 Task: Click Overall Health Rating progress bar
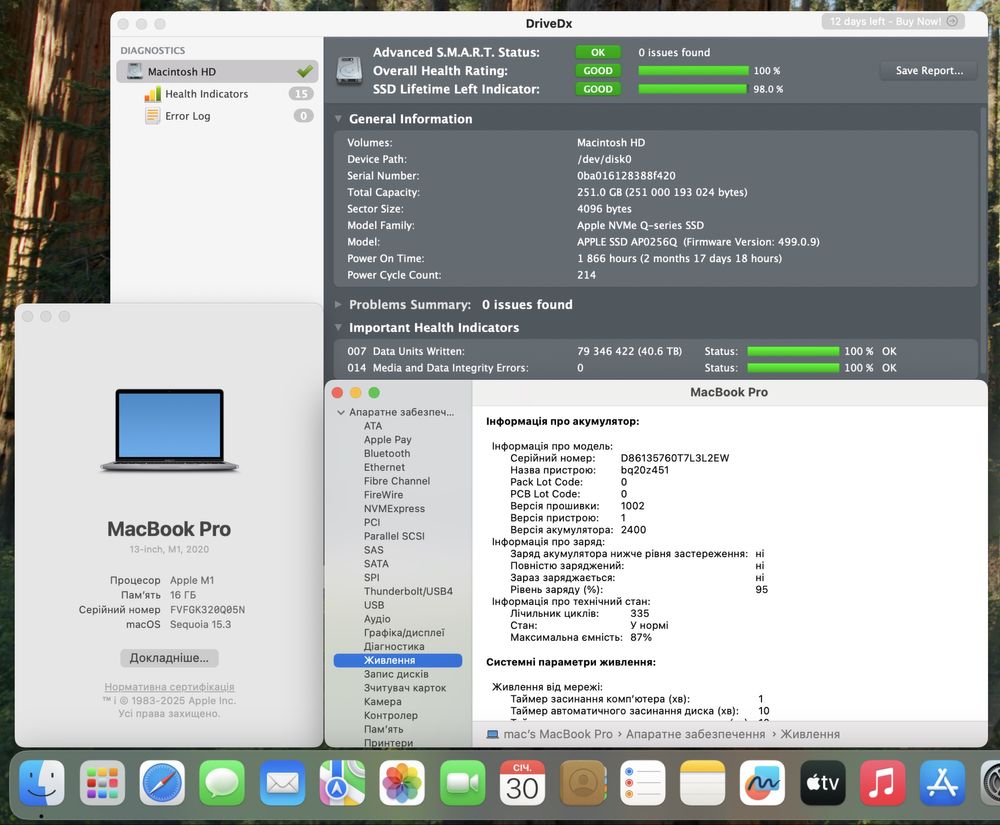[693, 71]
